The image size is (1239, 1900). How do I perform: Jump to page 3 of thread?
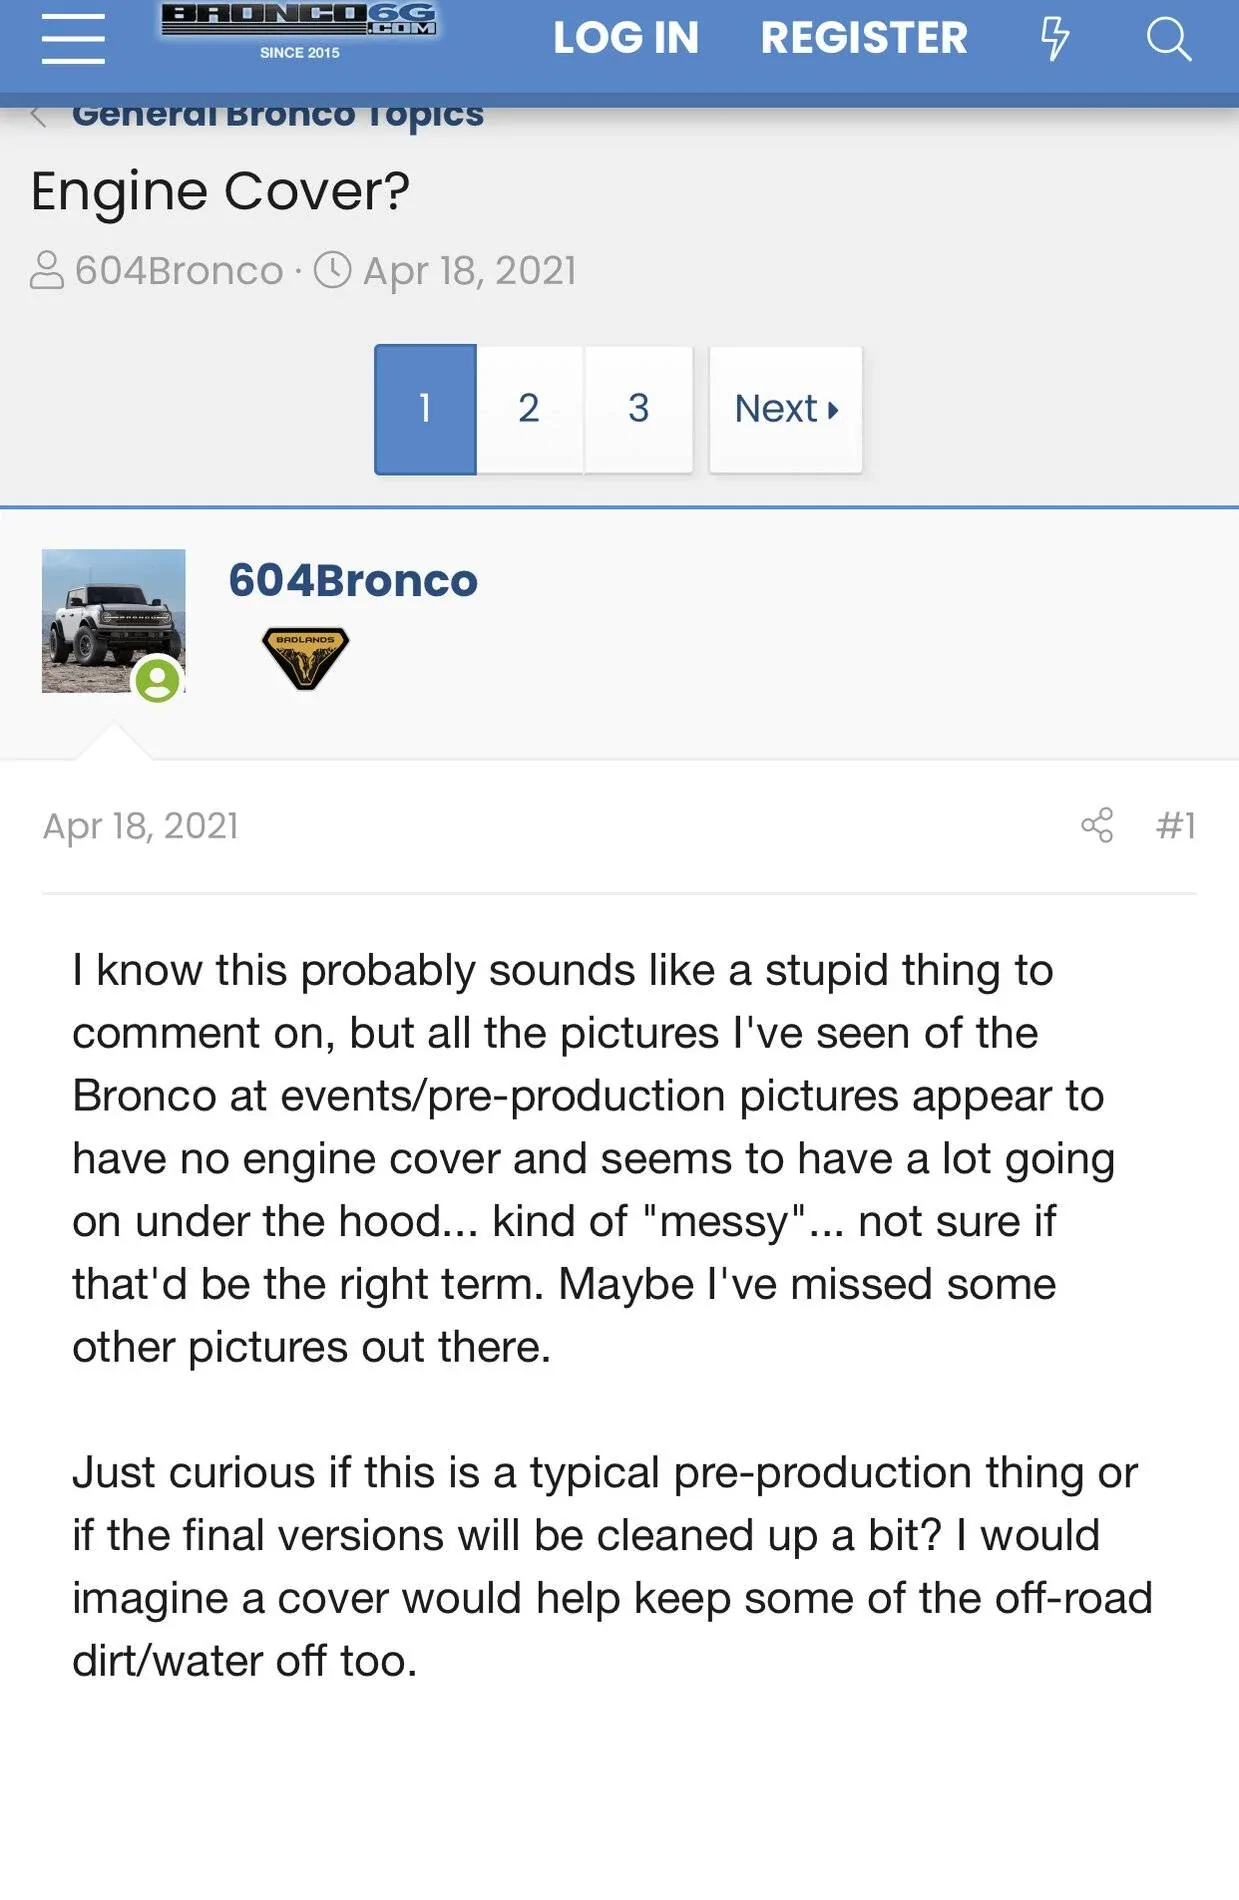(x=639, y=409)
